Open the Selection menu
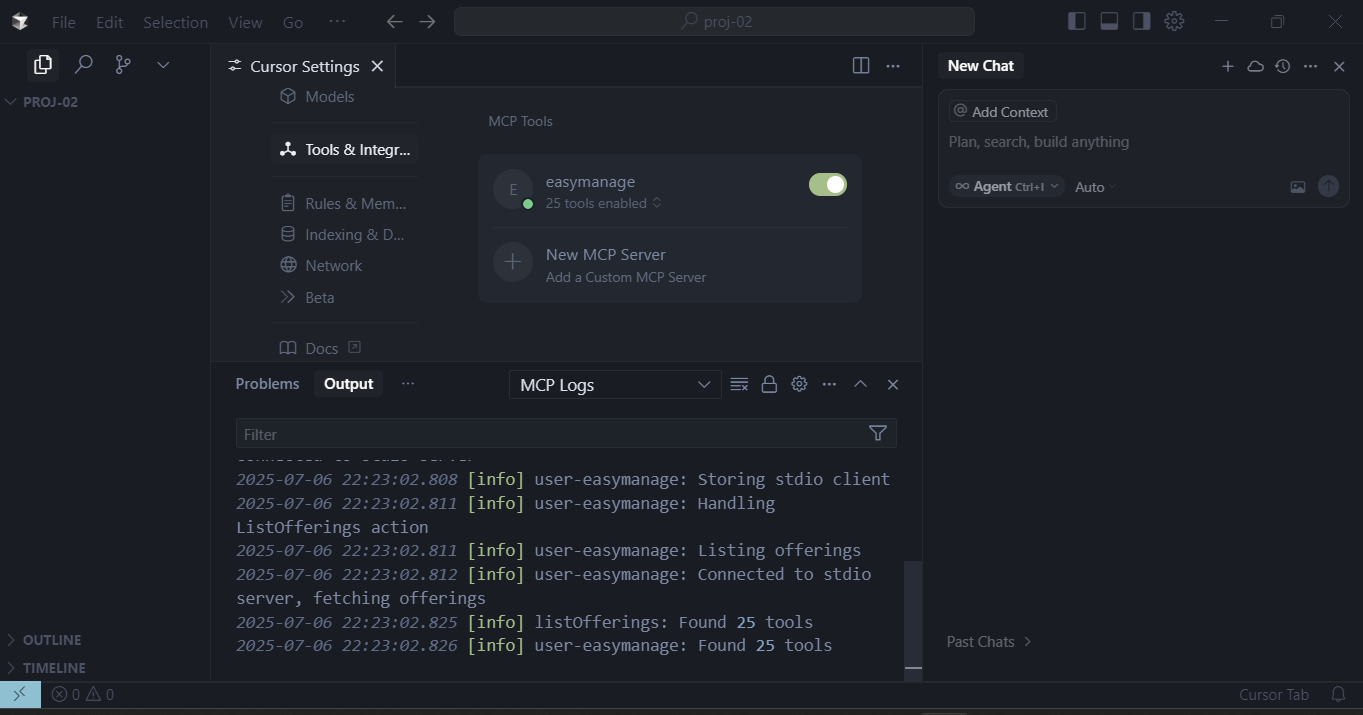 (x=175, y=22)
